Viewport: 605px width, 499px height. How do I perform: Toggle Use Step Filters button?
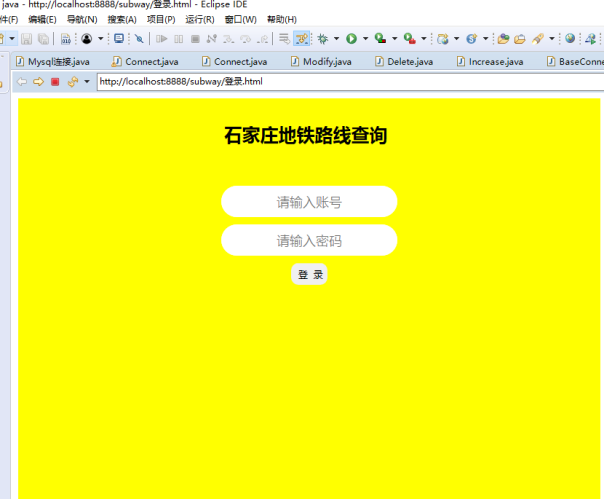pyautogui.click(x=301, y=39)
